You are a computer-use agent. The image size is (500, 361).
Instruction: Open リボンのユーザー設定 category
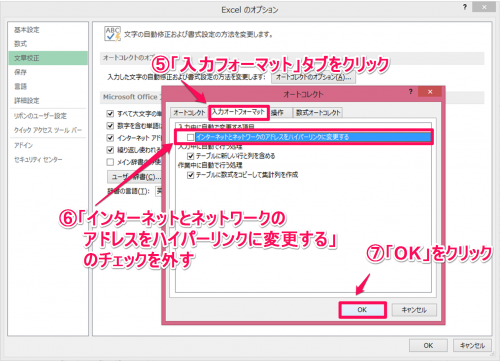point(40,116)
